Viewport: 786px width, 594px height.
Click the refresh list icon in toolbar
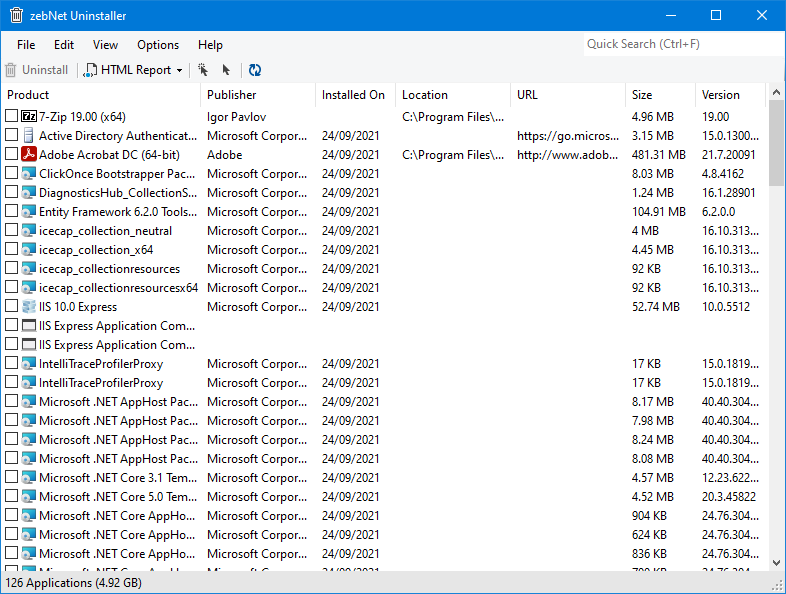(255, 70)
